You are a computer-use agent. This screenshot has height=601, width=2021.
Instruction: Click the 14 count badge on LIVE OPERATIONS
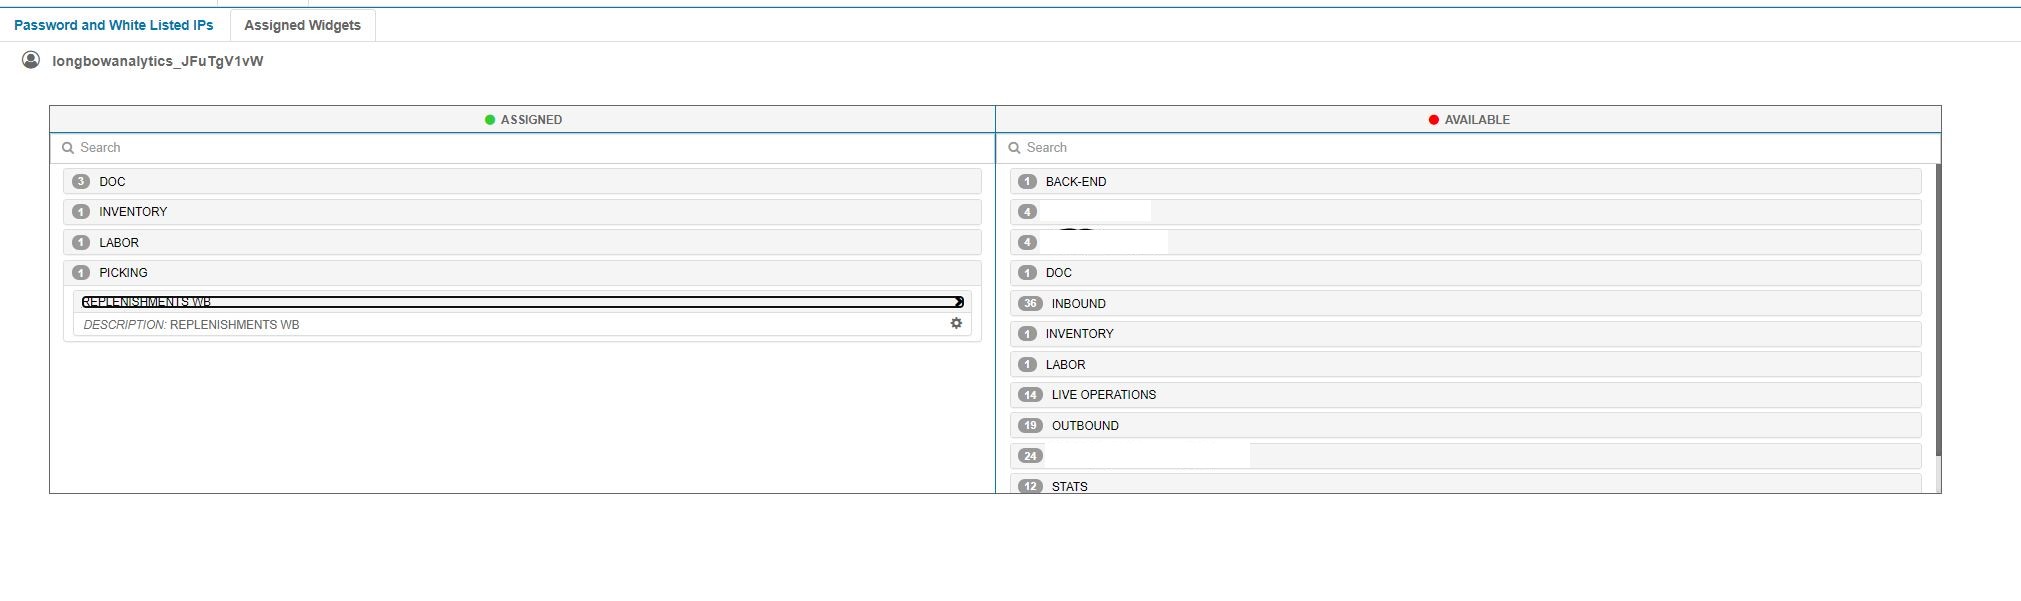tap(1030, 395)
